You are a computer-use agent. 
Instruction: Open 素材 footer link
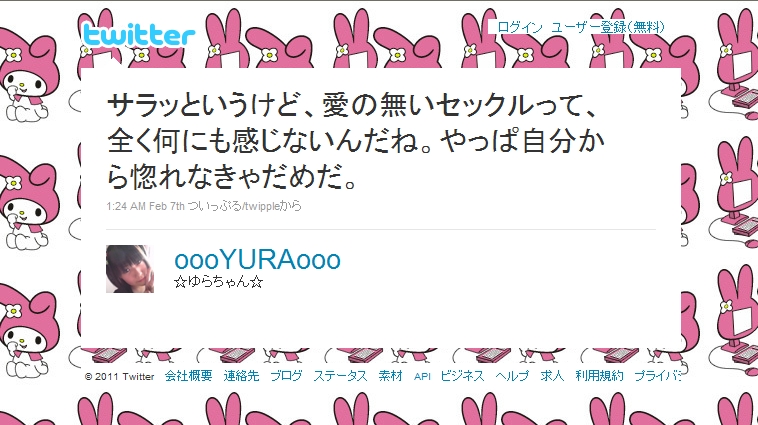391,376
